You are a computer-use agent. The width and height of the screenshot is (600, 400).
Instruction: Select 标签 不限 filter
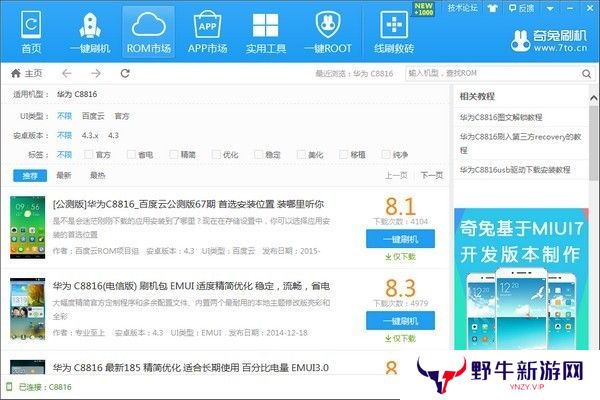click(64, 154)
